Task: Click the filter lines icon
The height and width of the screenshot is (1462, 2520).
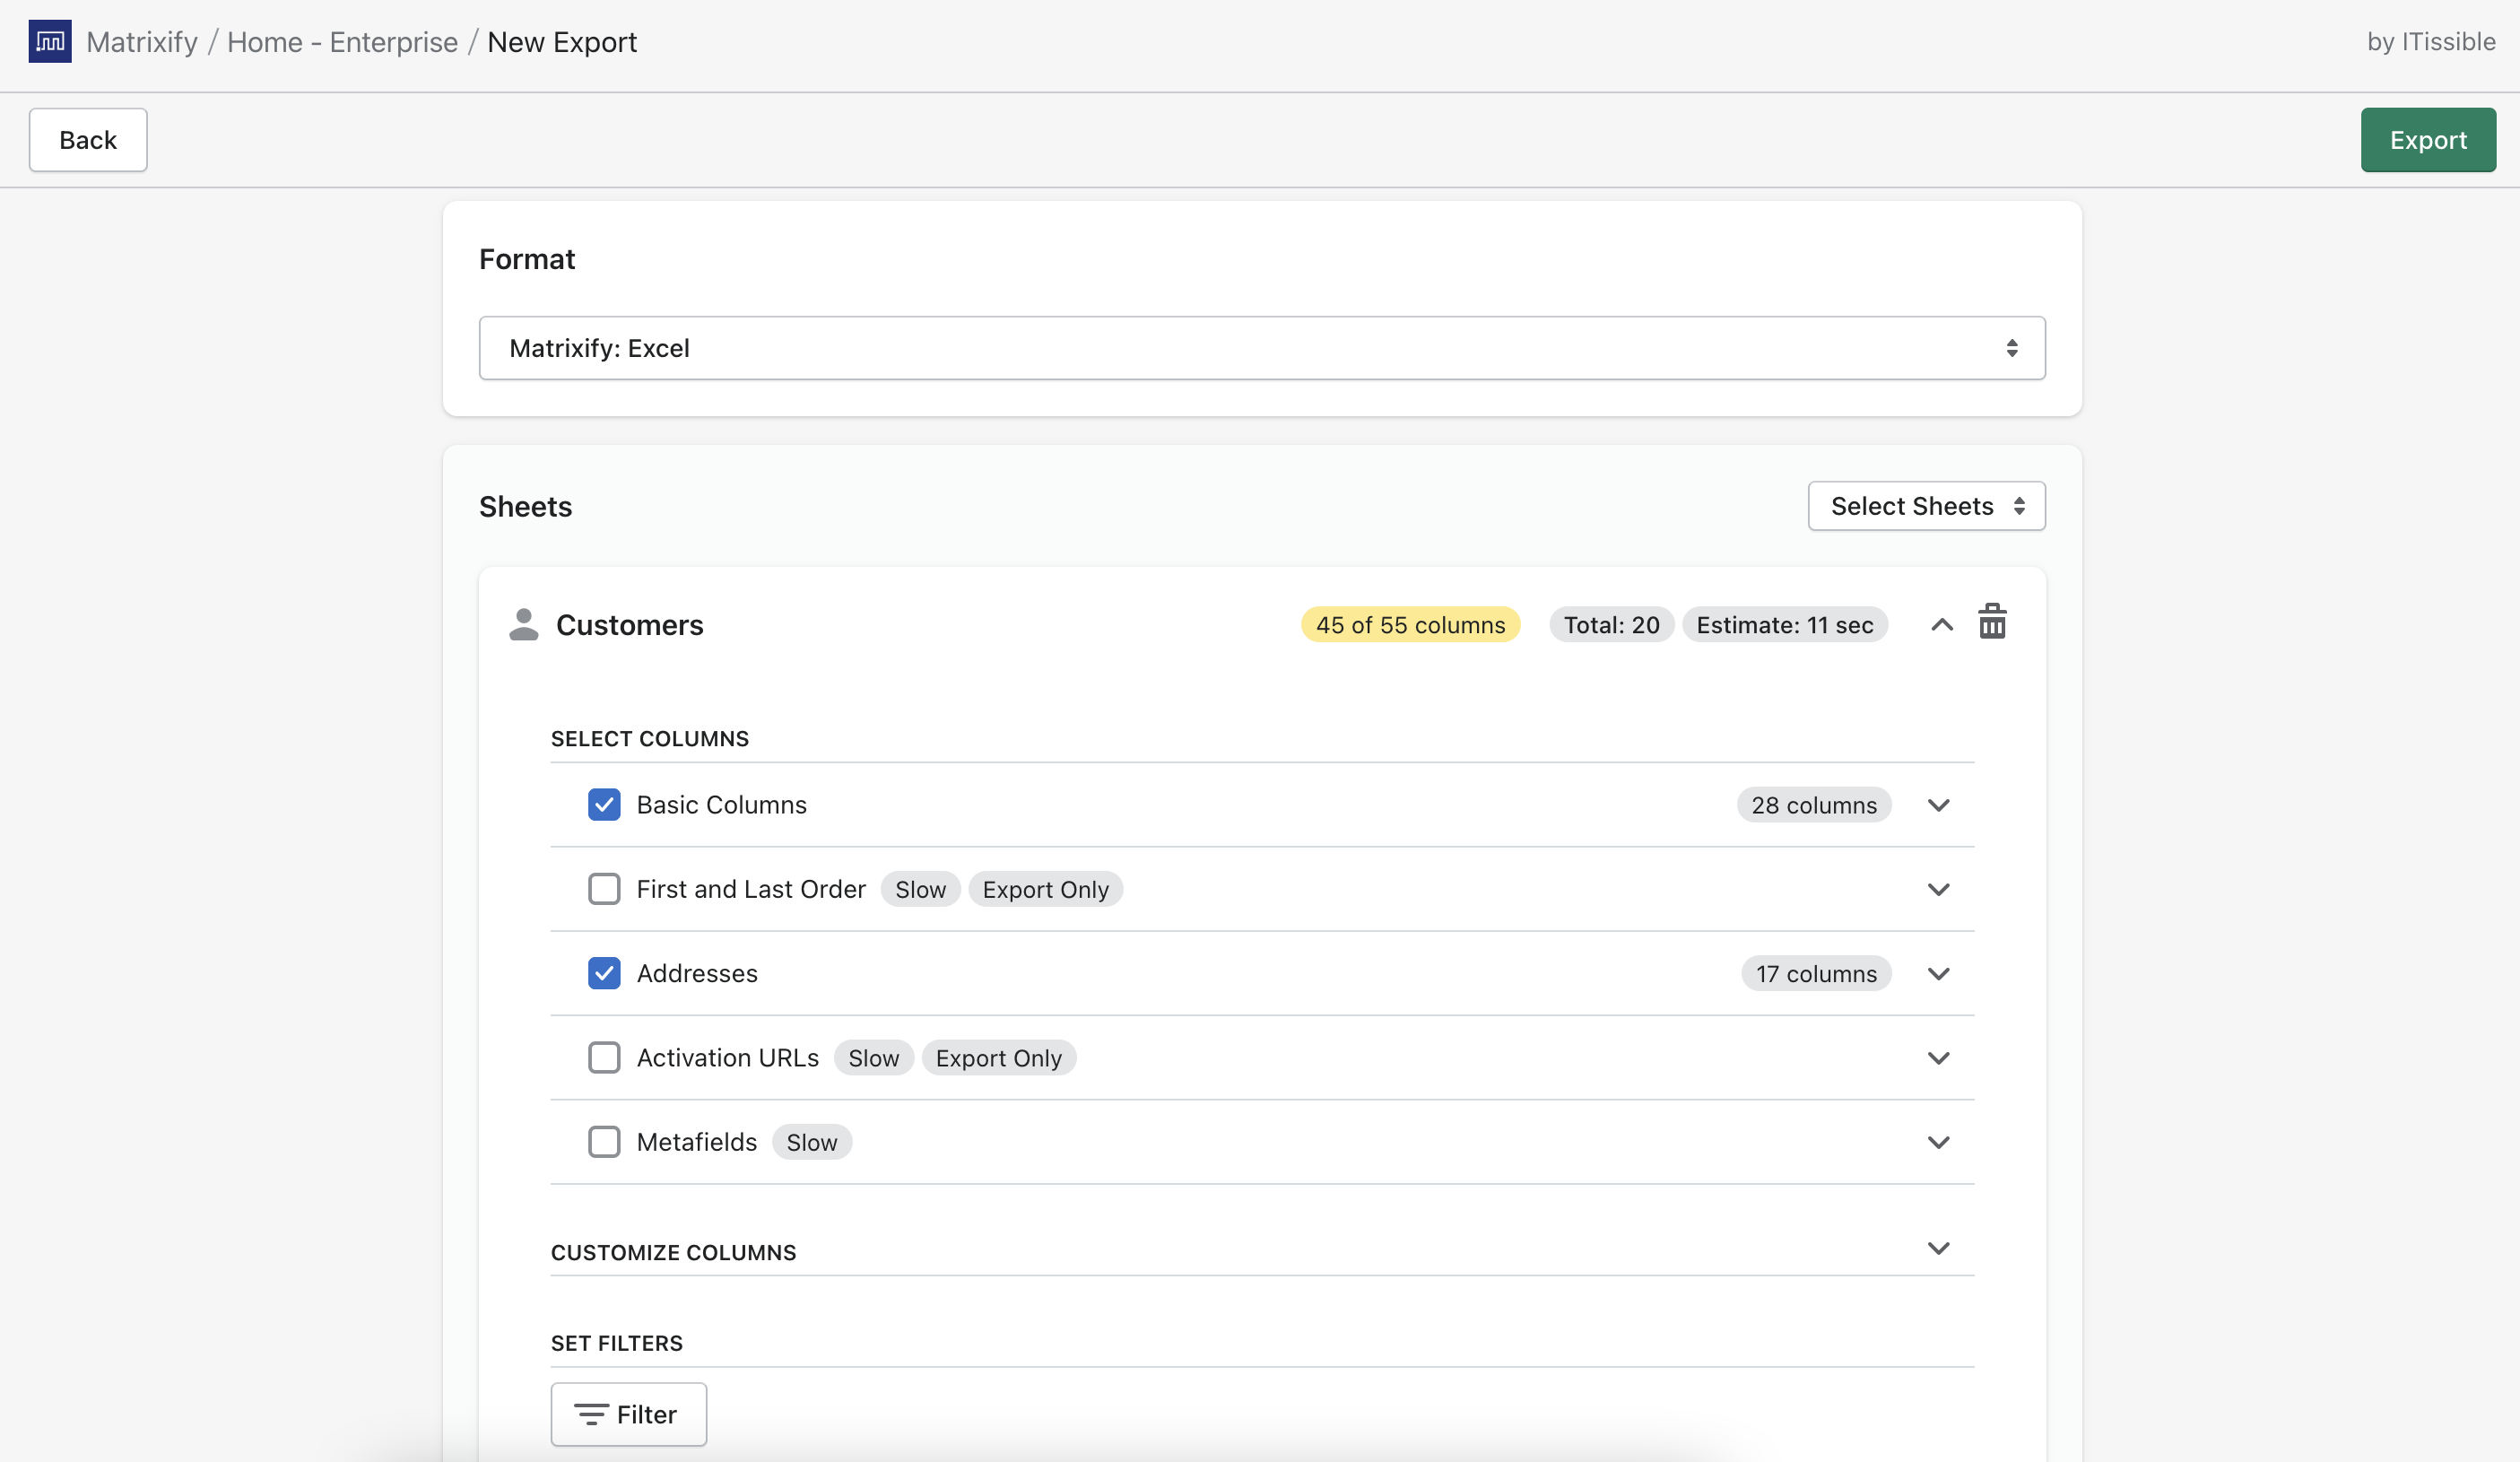Action: (x=590, y=1414)
